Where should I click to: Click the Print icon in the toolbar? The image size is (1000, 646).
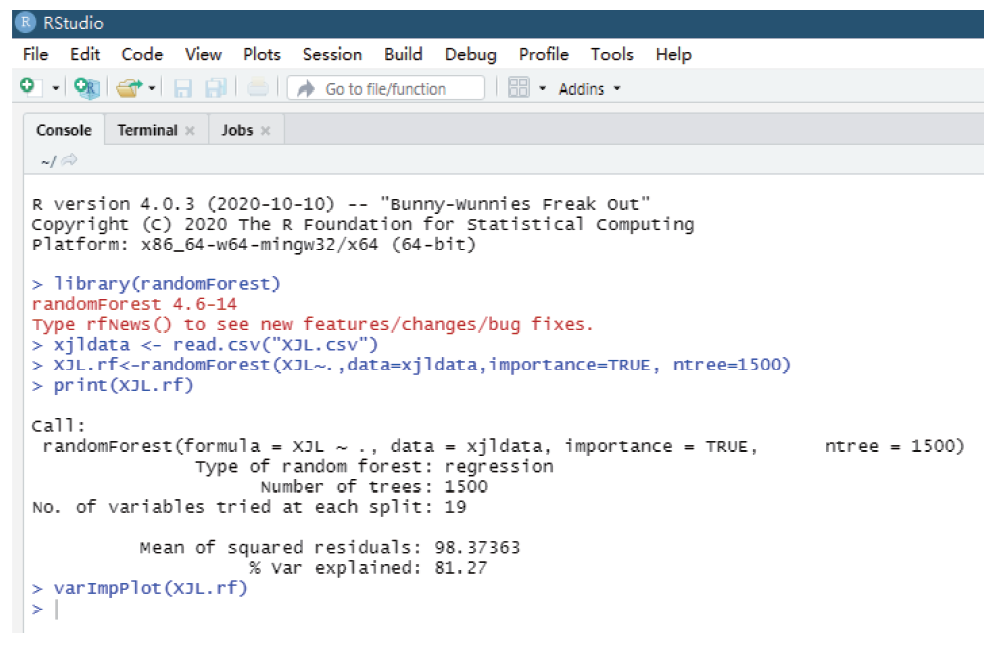click(258, 87)
